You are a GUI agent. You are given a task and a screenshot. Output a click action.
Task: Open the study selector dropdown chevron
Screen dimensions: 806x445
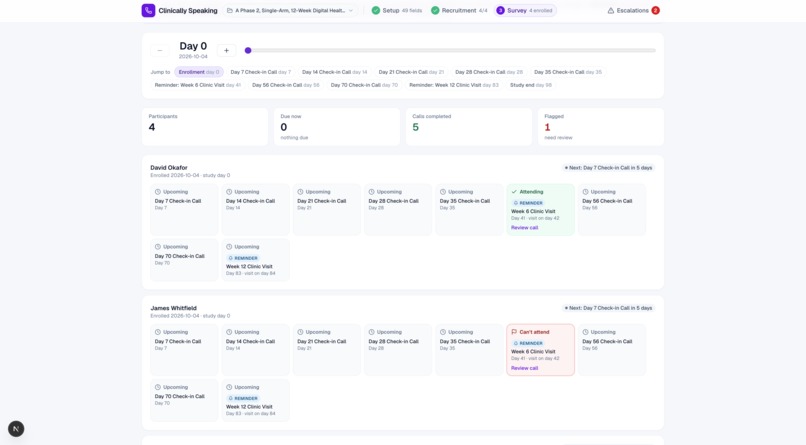pyautogui.click(x=351, y=10)
